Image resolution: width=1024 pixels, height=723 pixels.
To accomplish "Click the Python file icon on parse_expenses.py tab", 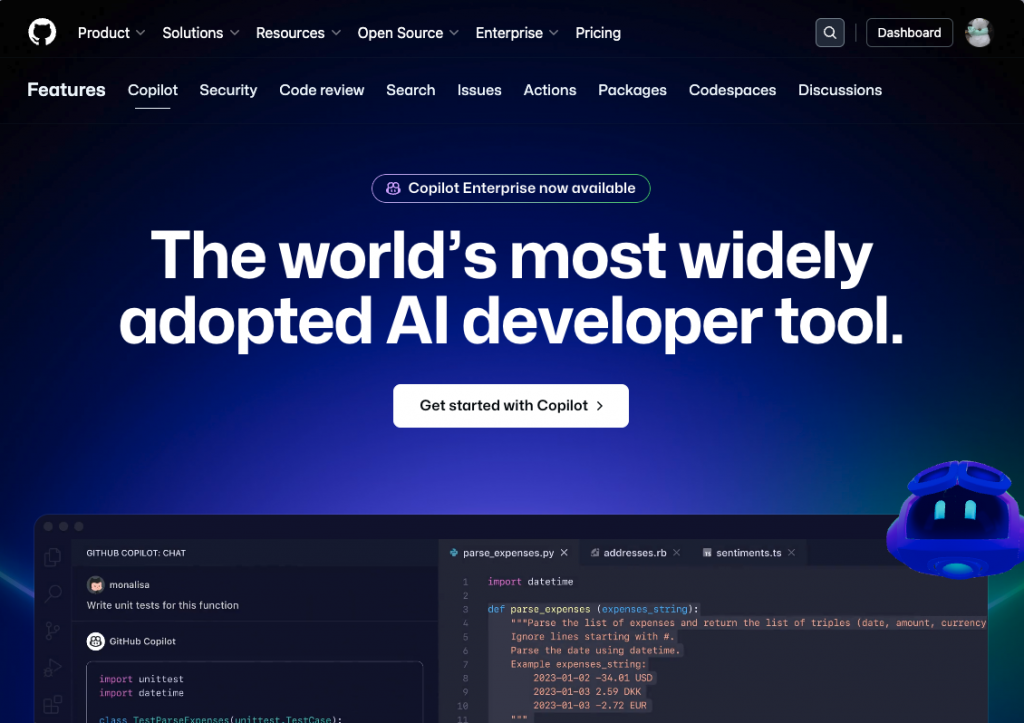I will (454, 553).
